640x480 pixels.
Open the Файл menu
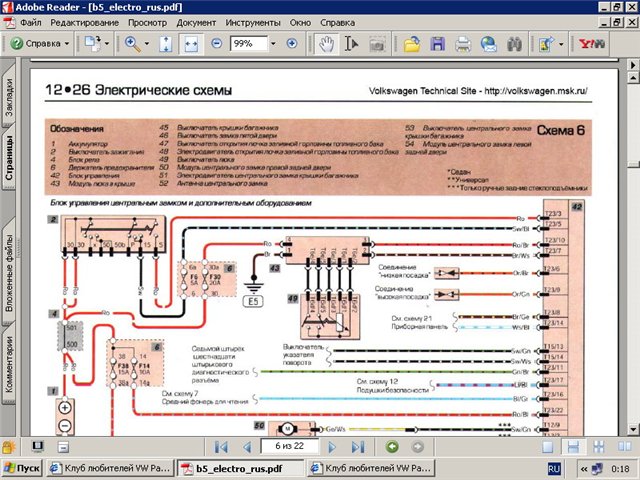(x=31, y=23)
